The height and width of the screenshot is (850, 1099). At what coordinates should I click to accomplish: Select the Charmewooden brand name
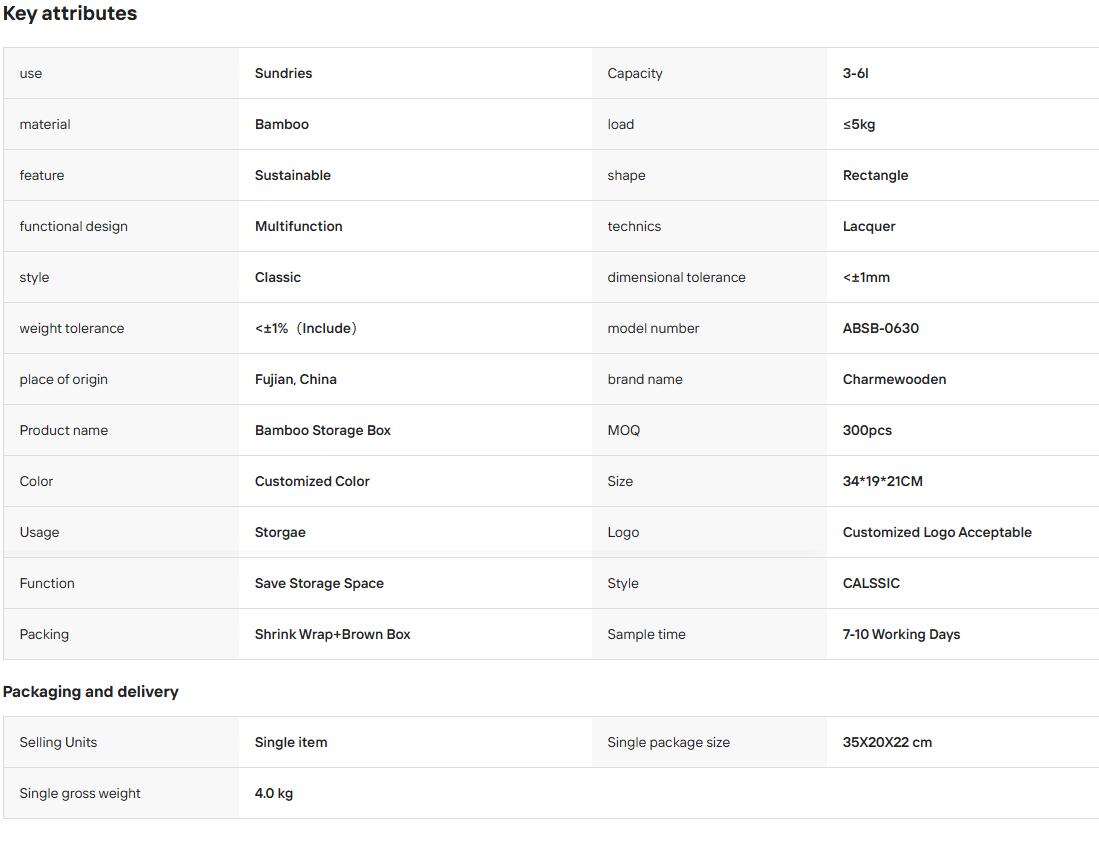[x=894, y=379]
